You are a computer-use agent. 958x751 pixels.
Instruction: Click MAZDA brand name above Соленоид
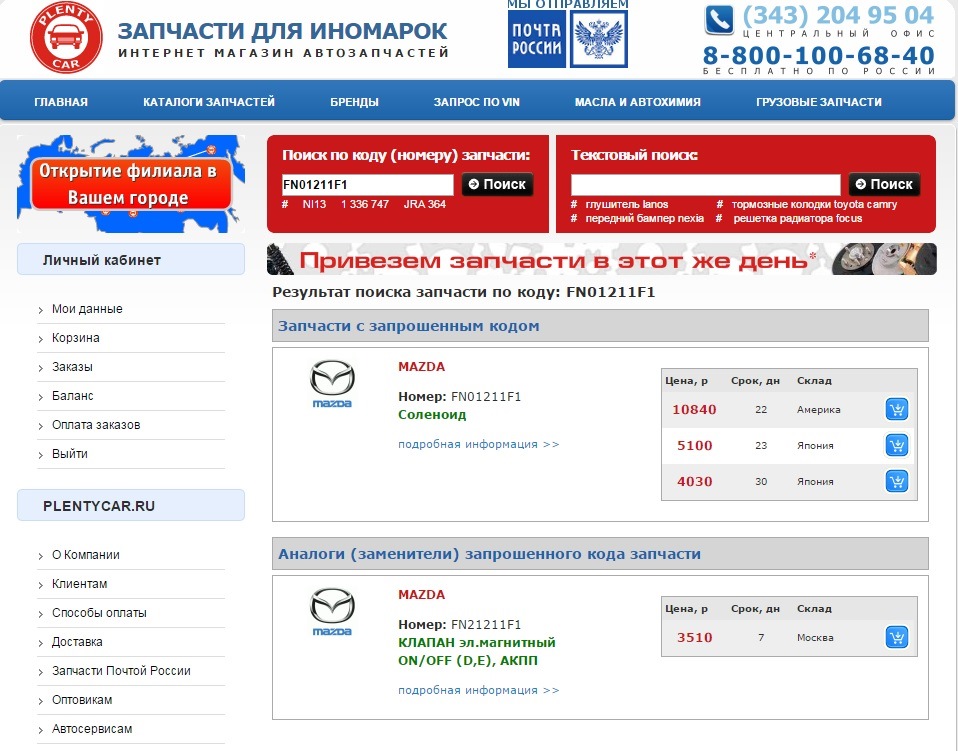click(x=422, y=367)
